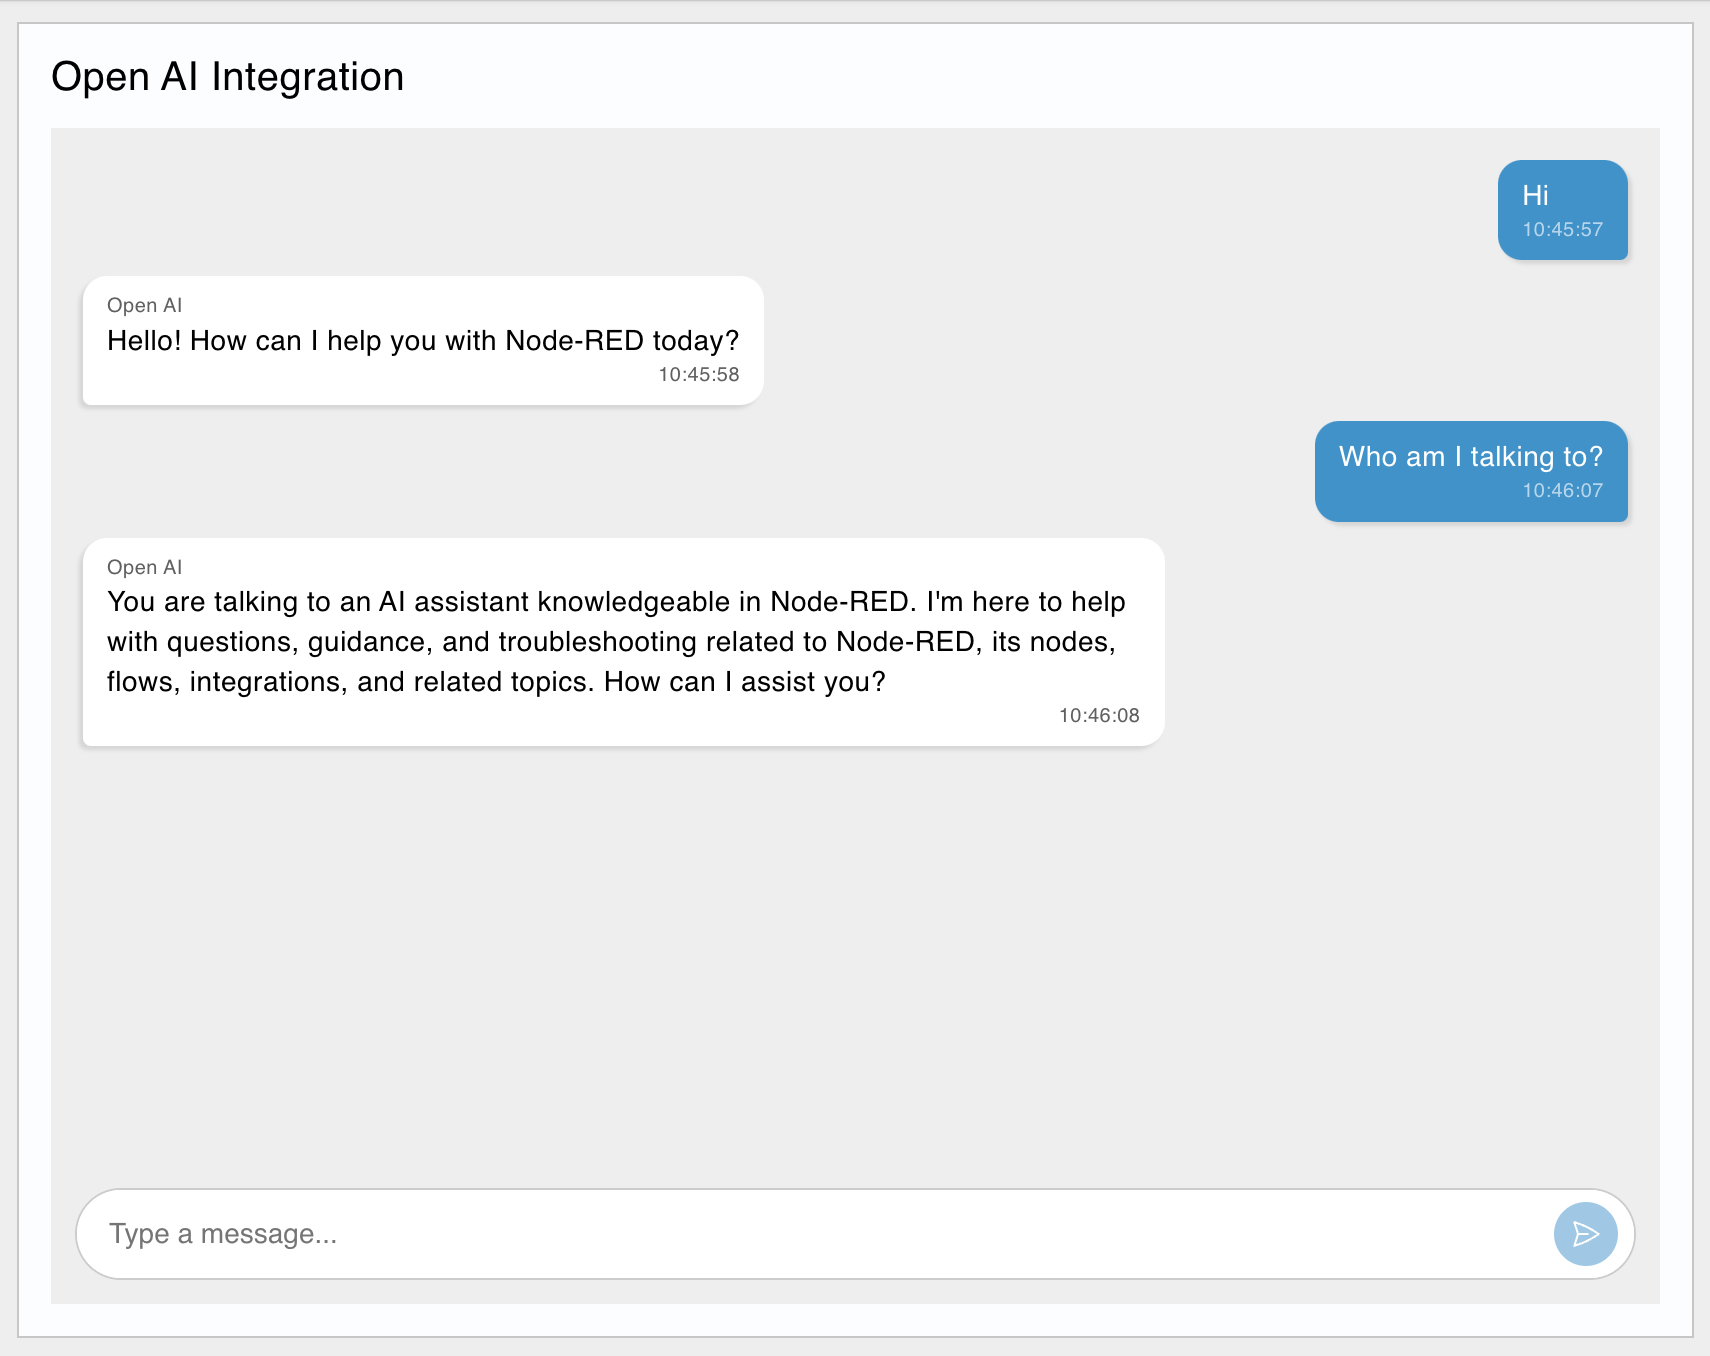Click the 'Open AI Integration' heading
Screen dimensions: 1710x1356
pyautogui.click(x=228, y=77)
